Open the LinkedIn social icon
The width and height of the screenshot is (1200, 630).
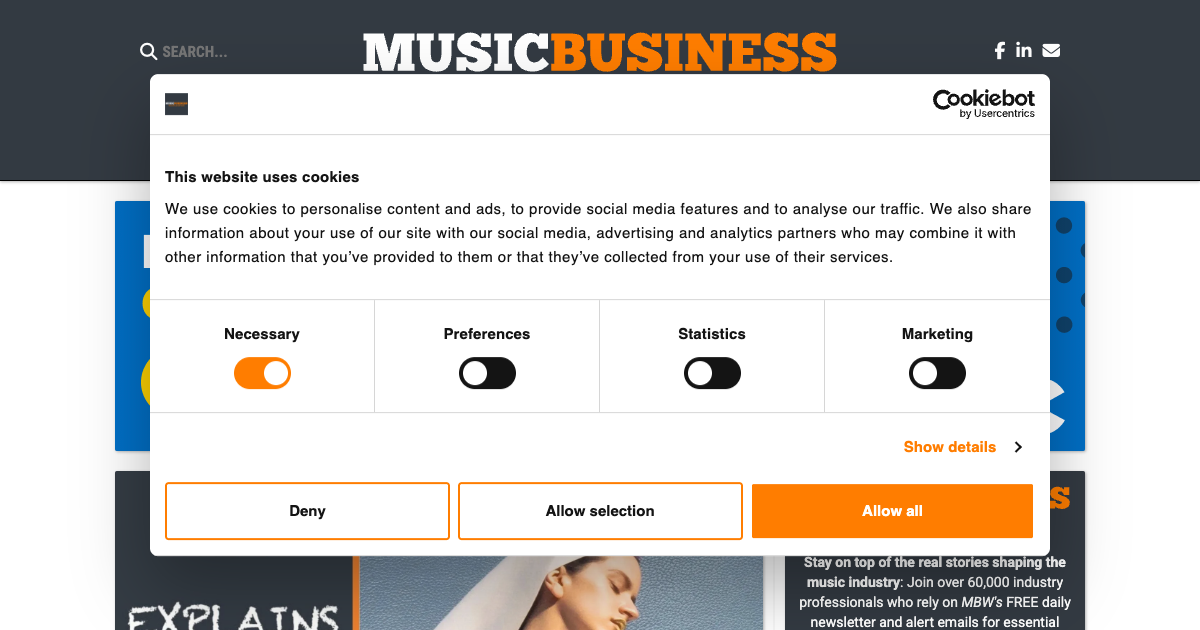point(1023,49)
